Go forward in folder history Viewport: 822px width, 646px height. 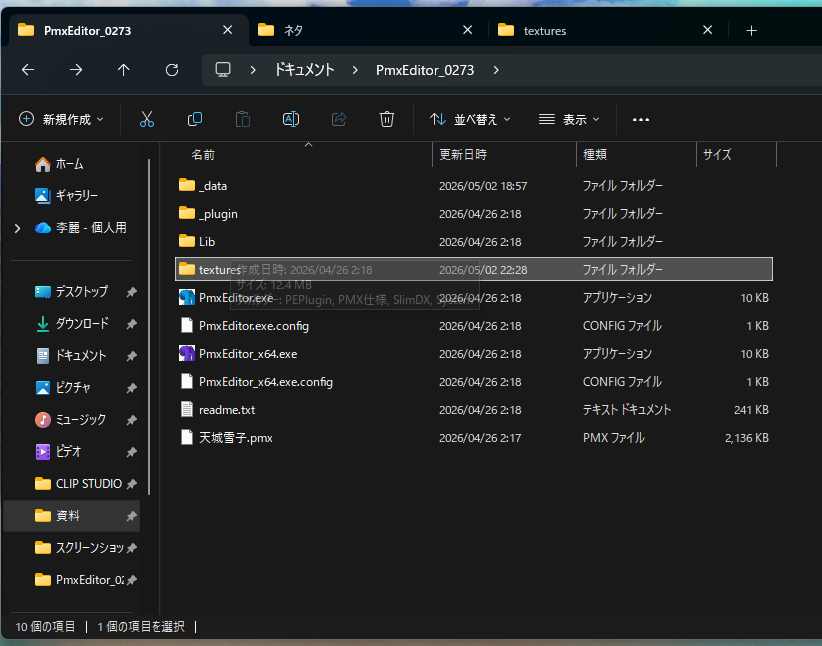click(x=76, y=70)
